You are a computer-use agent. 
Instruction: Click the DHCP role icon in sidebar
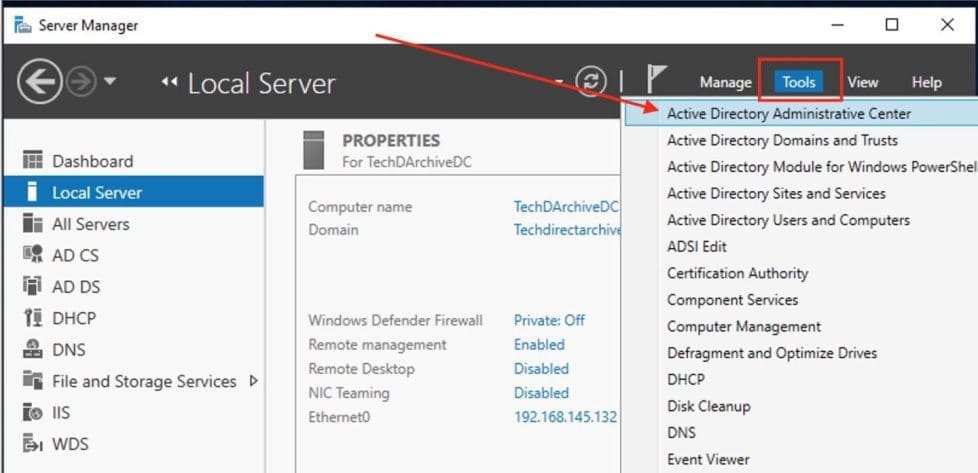click(33, 318)
